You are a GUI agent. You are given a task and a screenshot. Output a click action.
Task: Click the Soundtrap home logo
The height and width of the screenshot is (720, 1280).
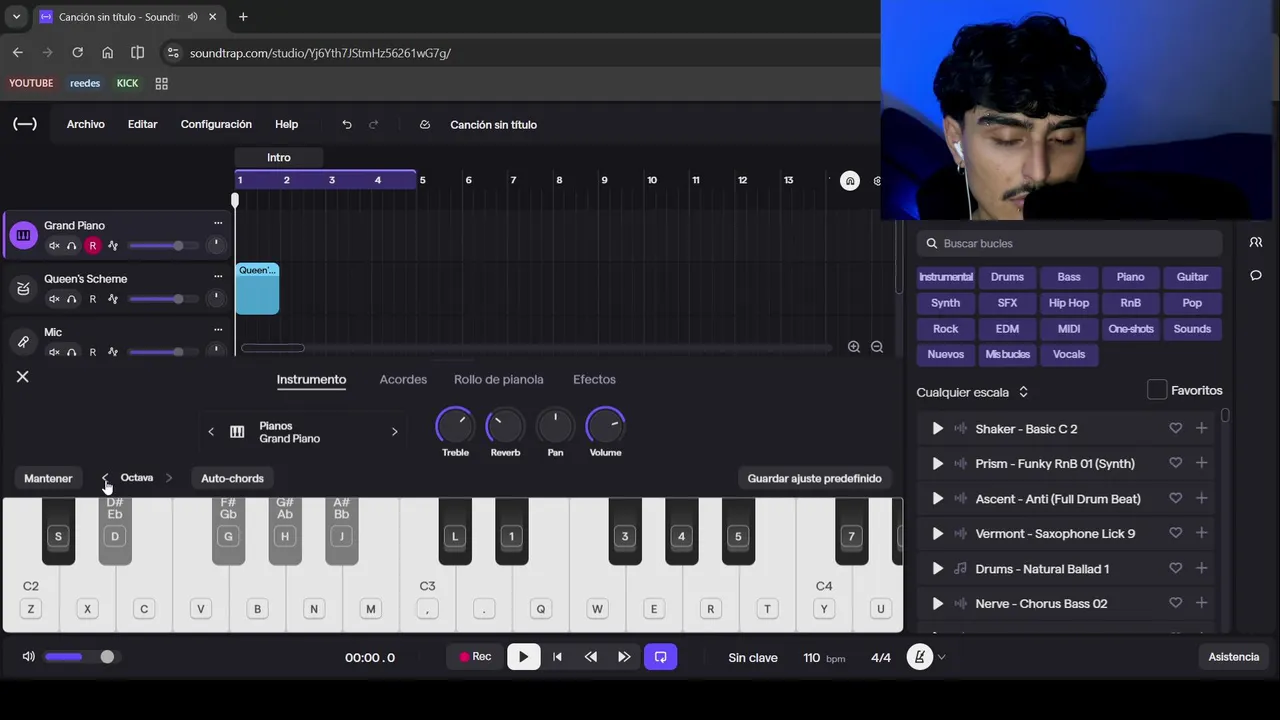point(25,124)
